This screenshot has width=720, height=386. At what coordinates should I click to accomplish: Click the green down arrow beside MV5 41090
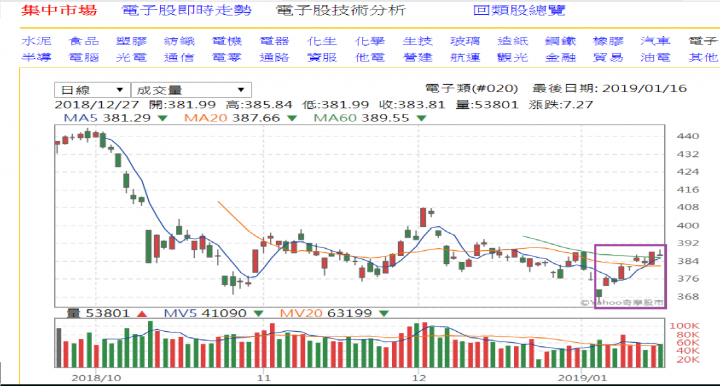click(259, 314)
